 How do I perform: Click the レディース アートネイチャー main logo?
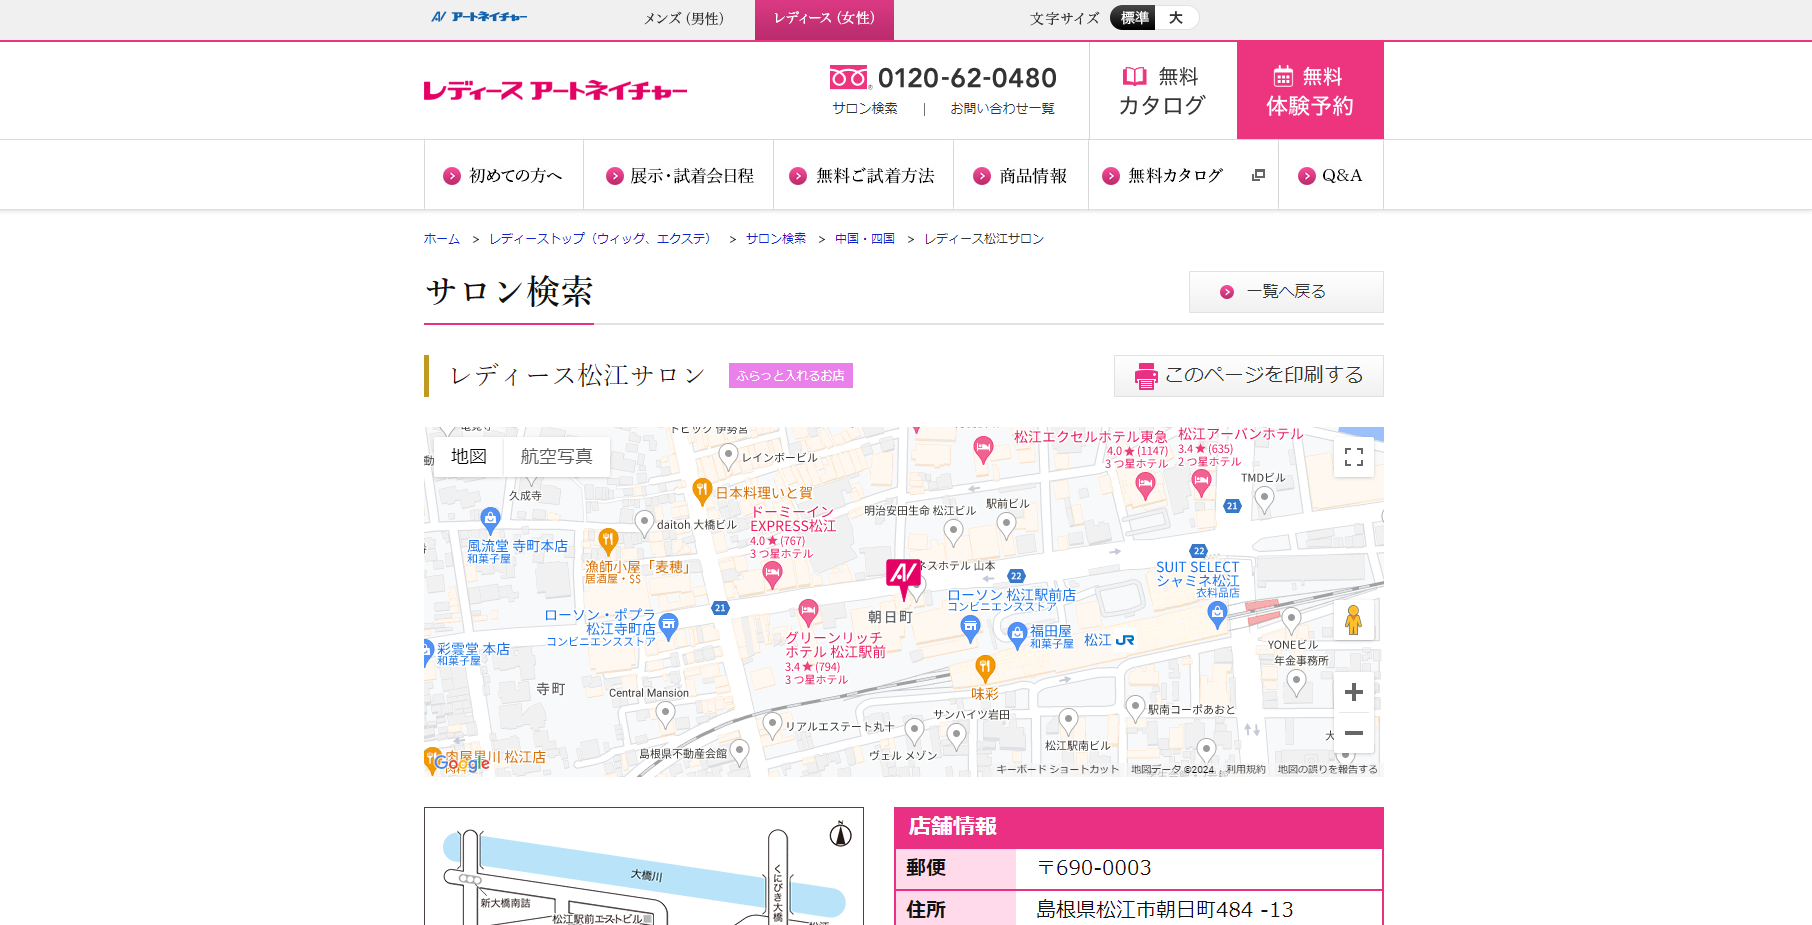click(x=555, y=91)
